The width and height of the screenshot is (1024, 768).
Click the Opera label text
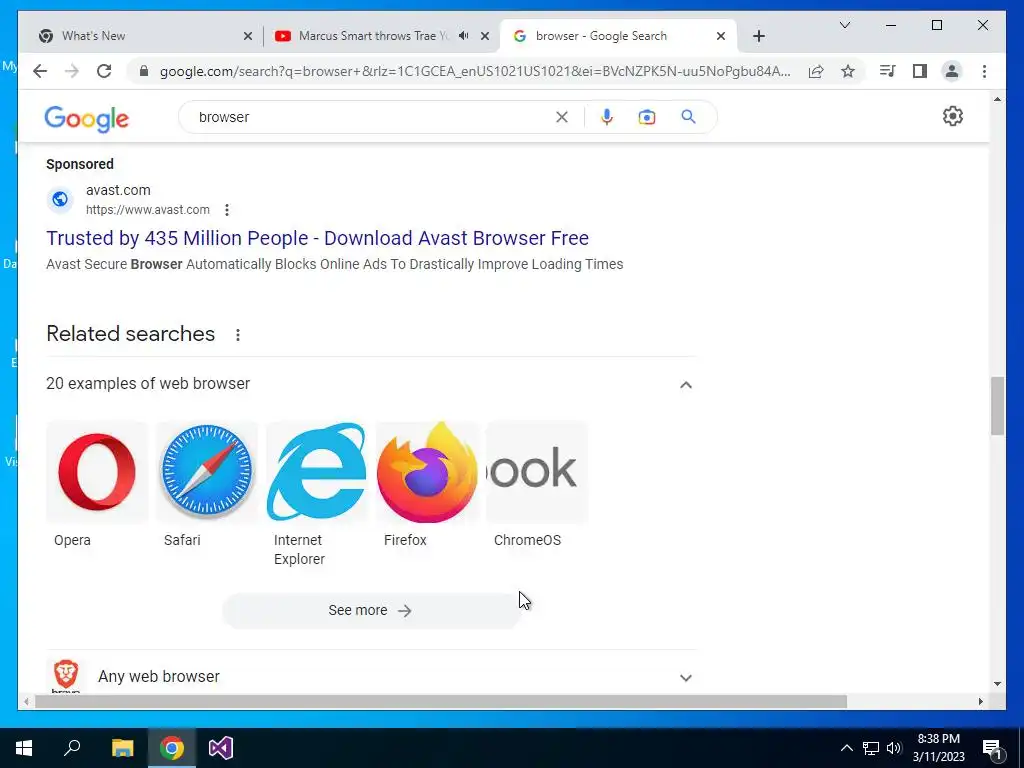pyautogui.click(x=72, y=540)
